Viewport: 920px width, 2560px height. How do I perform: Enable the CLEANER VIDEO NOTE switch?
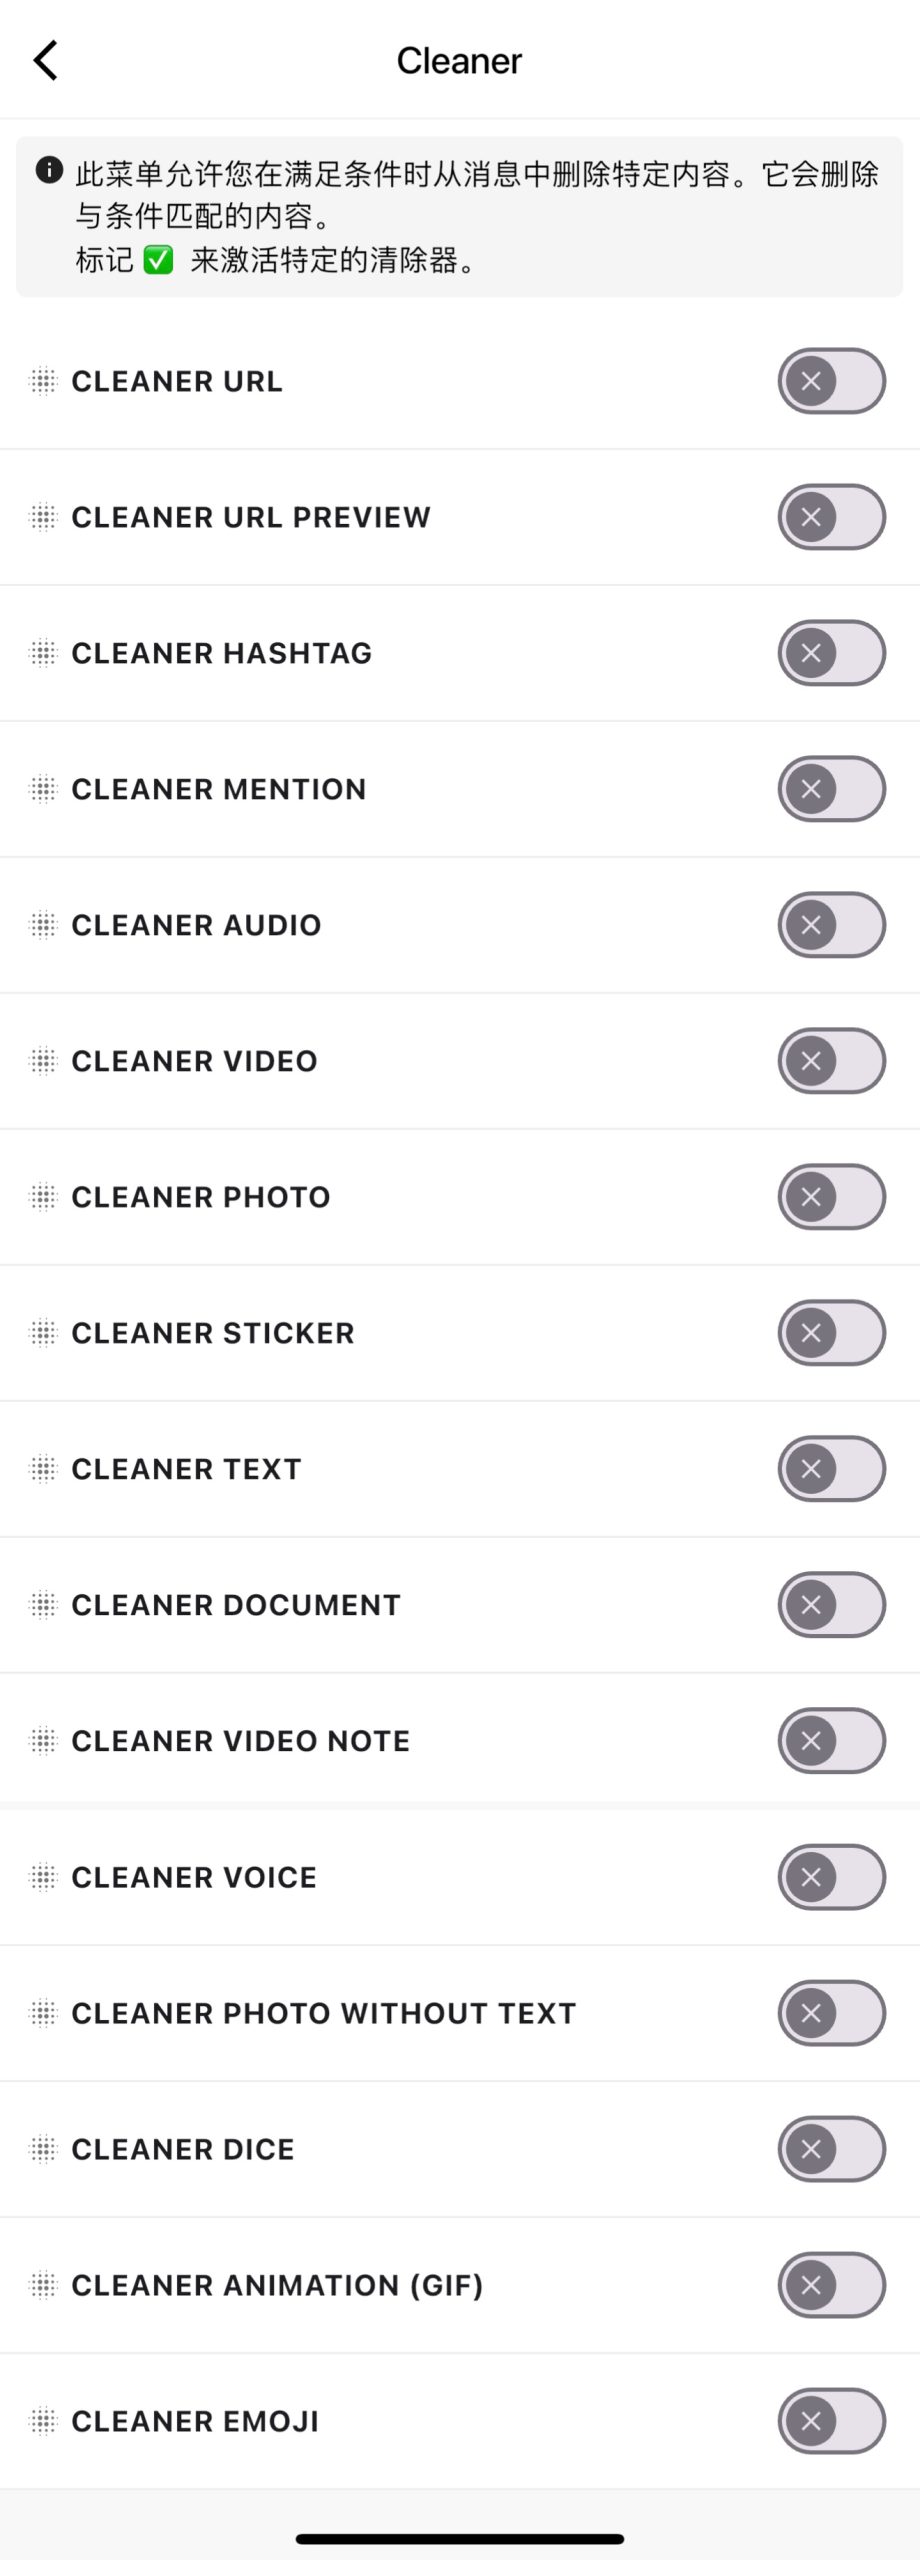pos(832,1741)
